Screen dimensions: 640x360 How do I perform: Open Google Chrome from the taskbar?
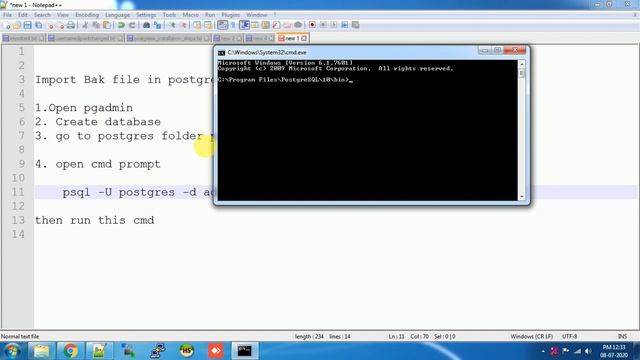click(x=70, y=351)
